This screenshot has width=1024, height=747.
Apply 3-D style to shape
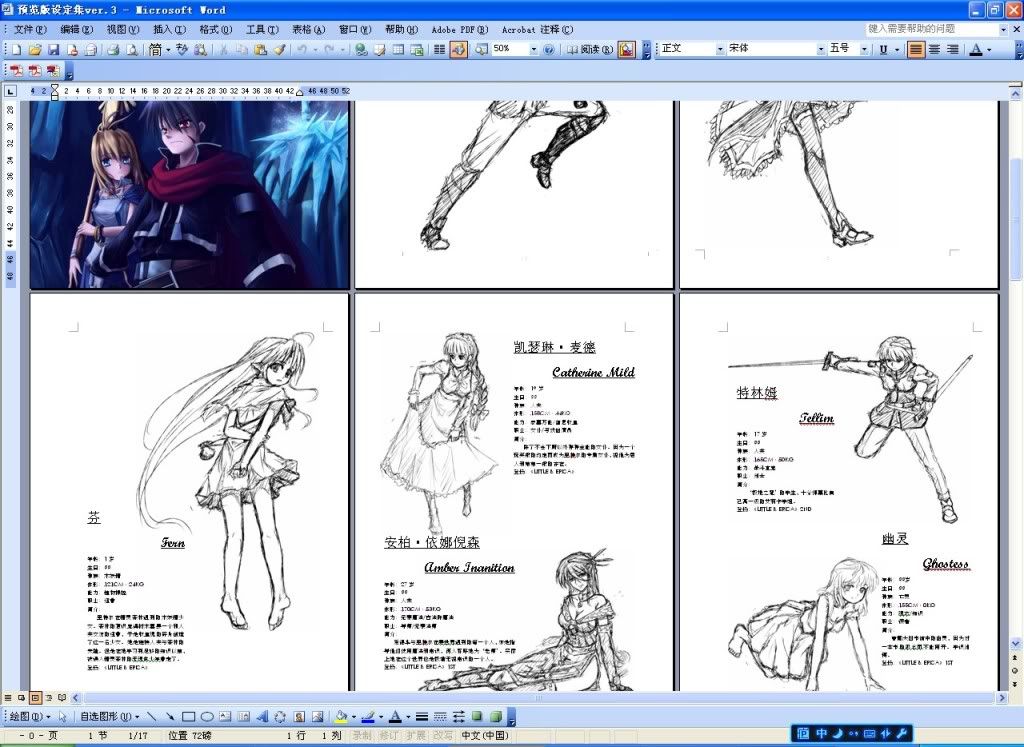[496, 716]
